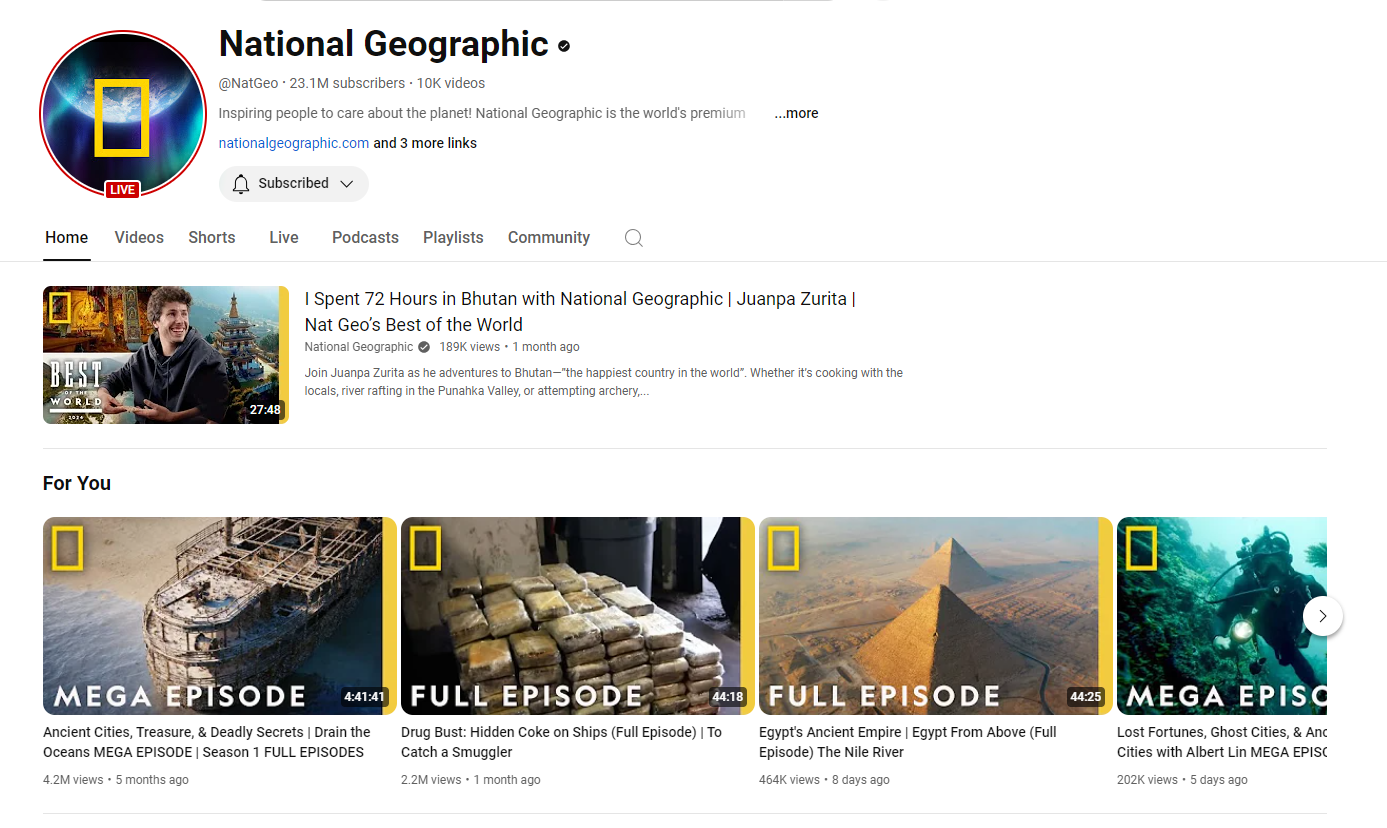Viewport: 1387px width, 828px height.
Task: Open the Shorts tab
Action: (x=212, y=238)
